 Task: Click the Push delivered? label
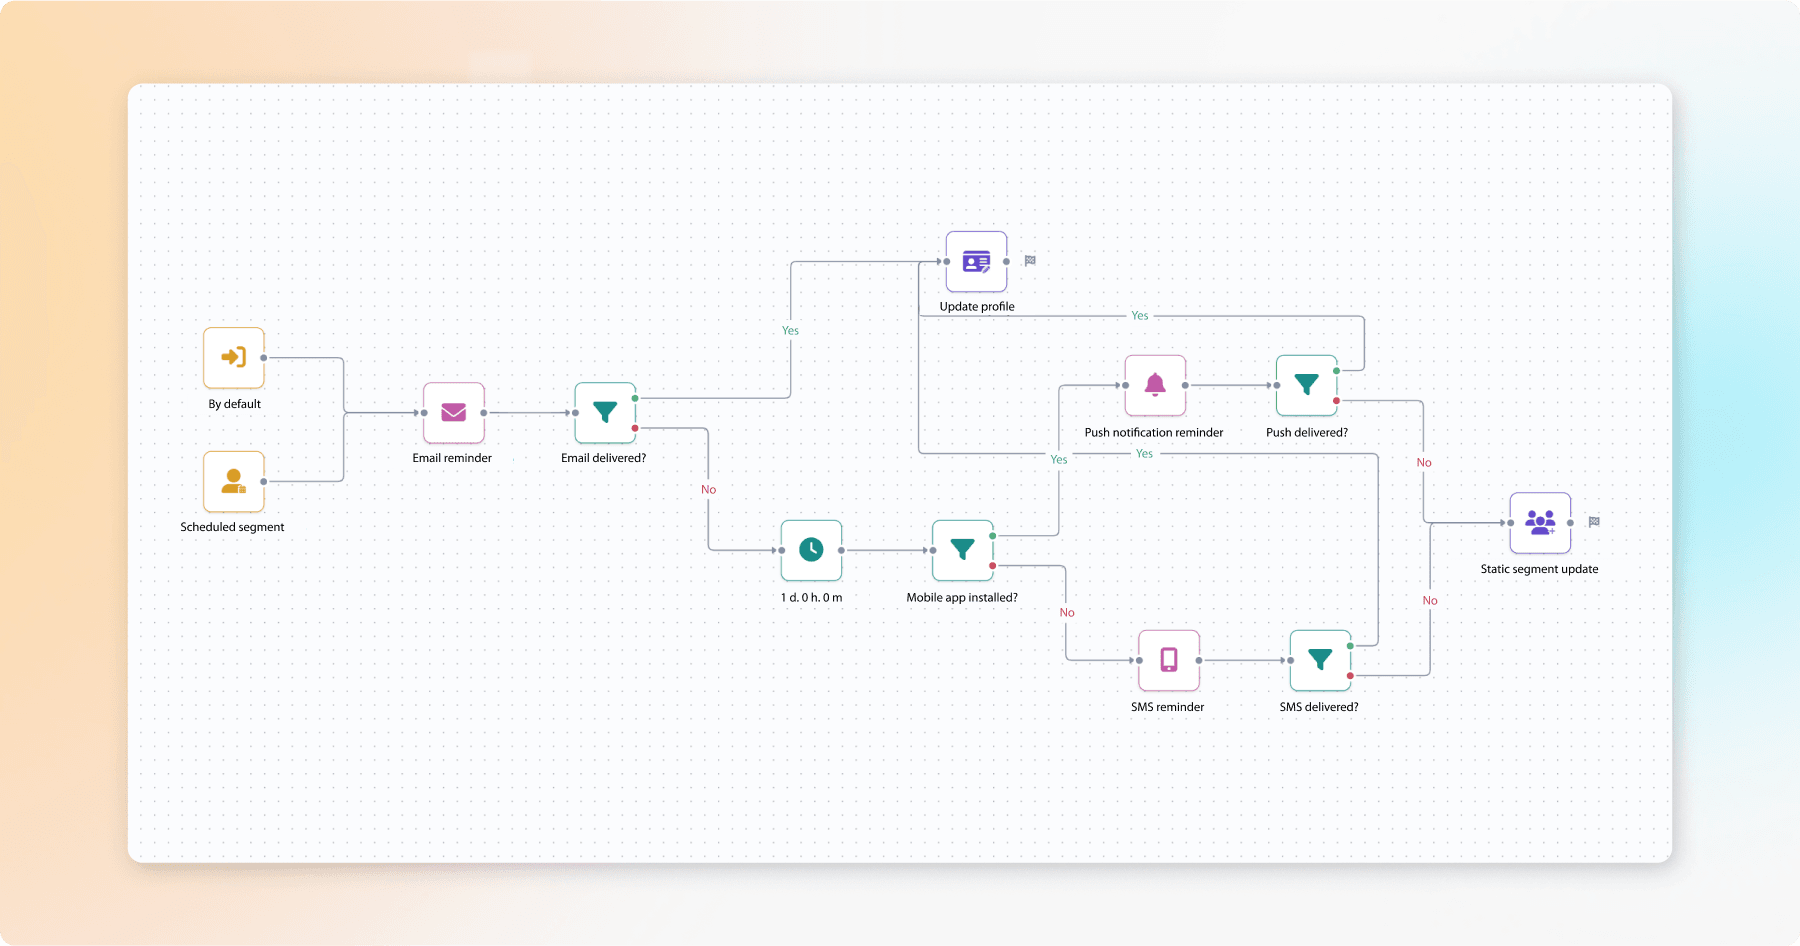pos(1307,433)
